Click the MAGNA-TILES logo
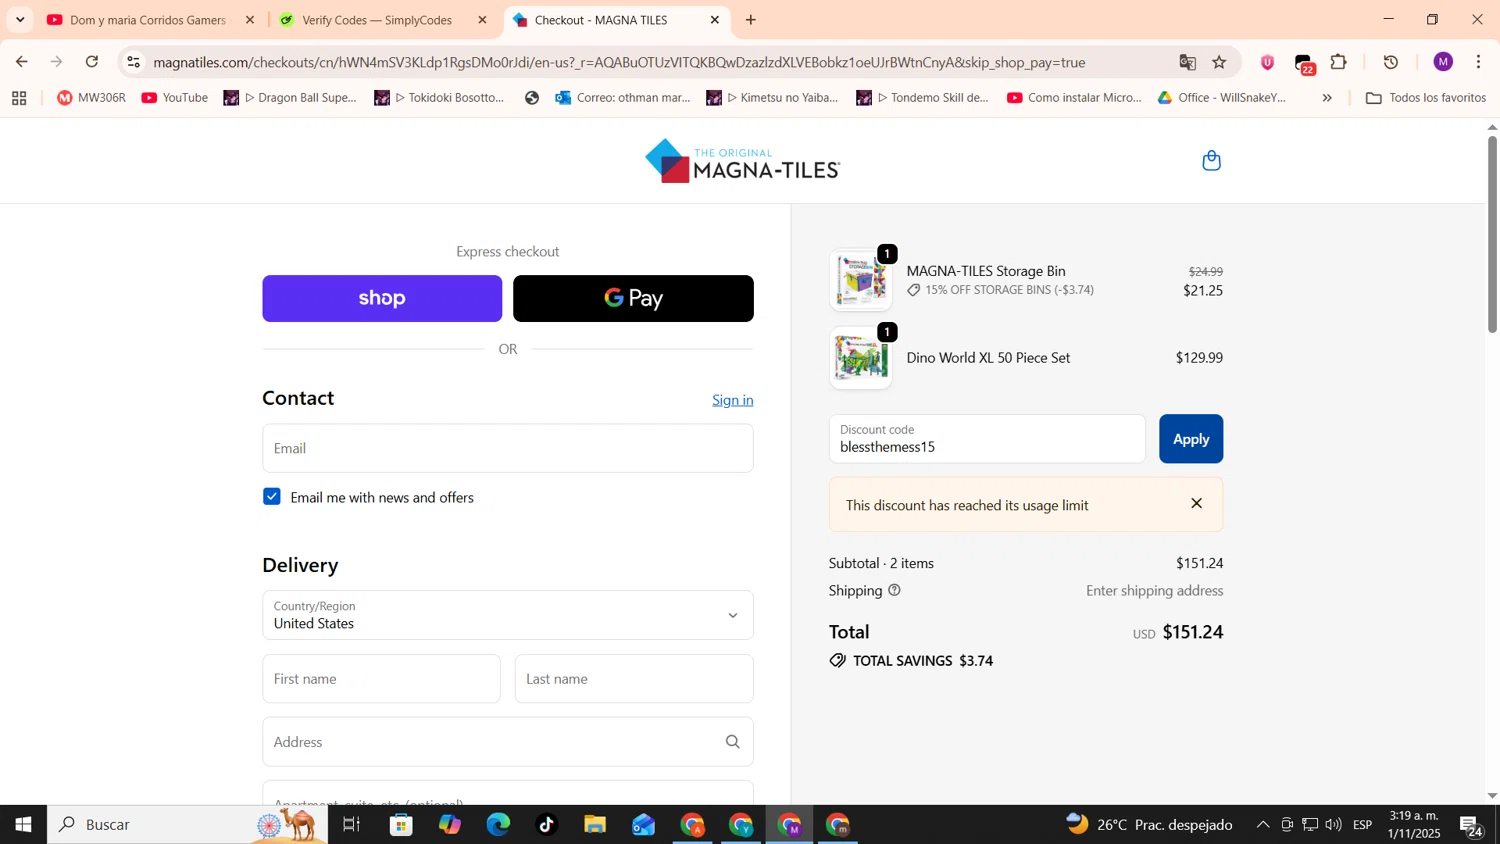 click(742, 161)
